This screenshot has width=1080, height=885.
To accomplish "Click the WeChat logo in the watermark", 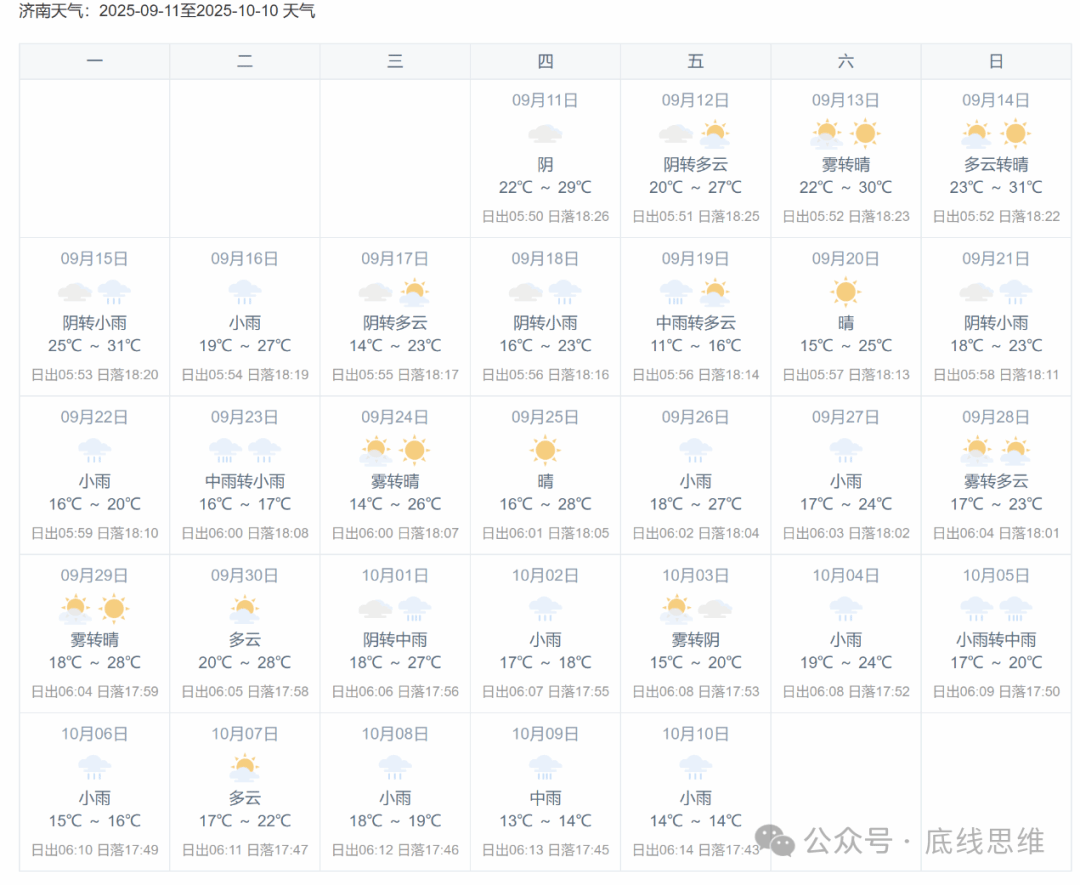I will point(775,840).
